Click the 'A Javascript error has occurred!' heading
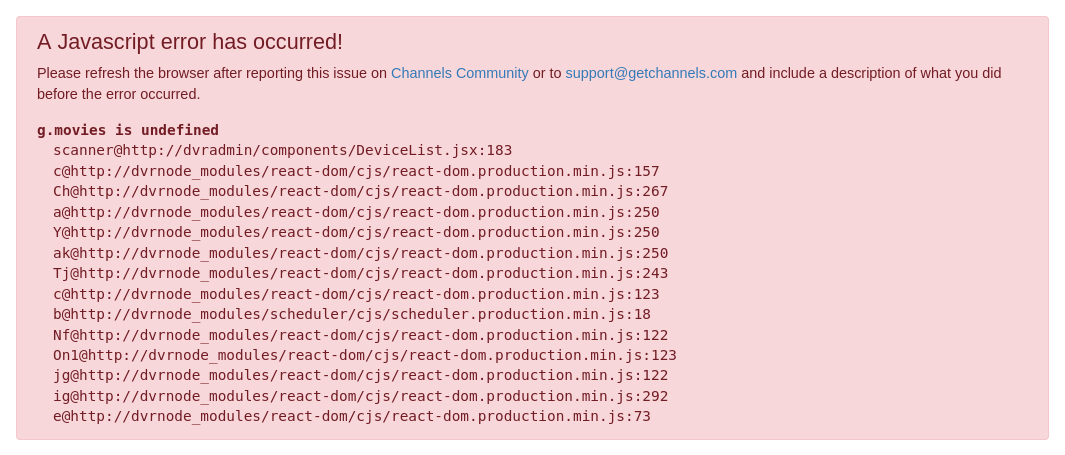1065x455 pixels. coord(190,42)
